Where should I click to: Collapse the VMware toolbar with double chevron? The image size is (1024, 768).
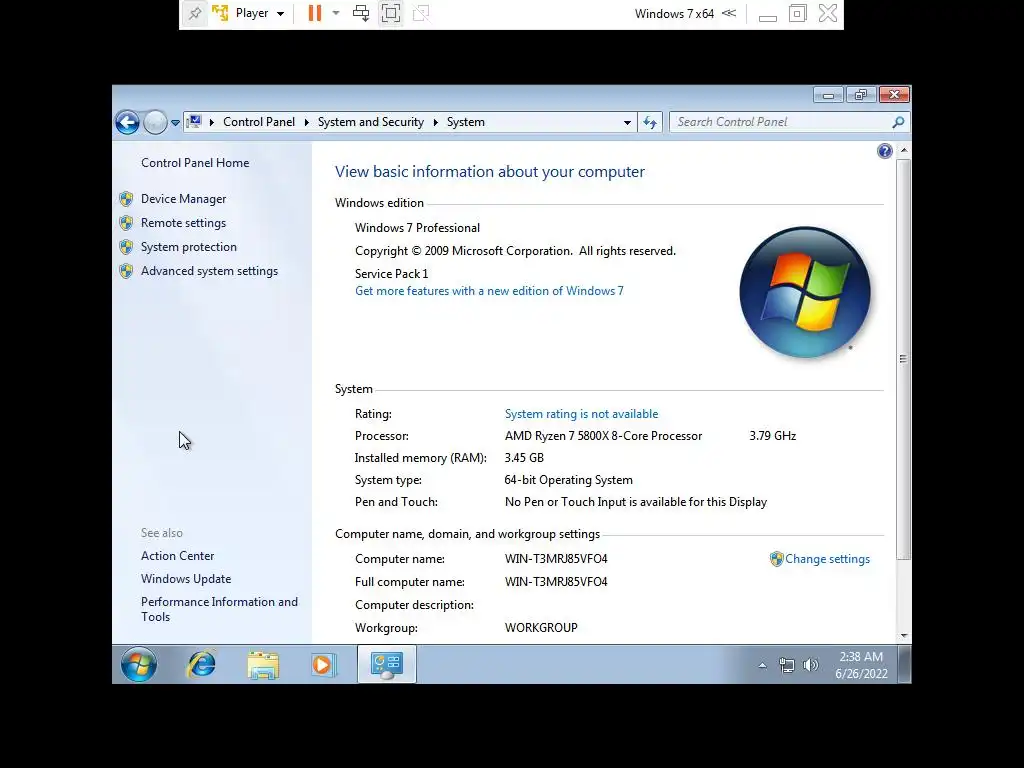click(x=729, y=13)
